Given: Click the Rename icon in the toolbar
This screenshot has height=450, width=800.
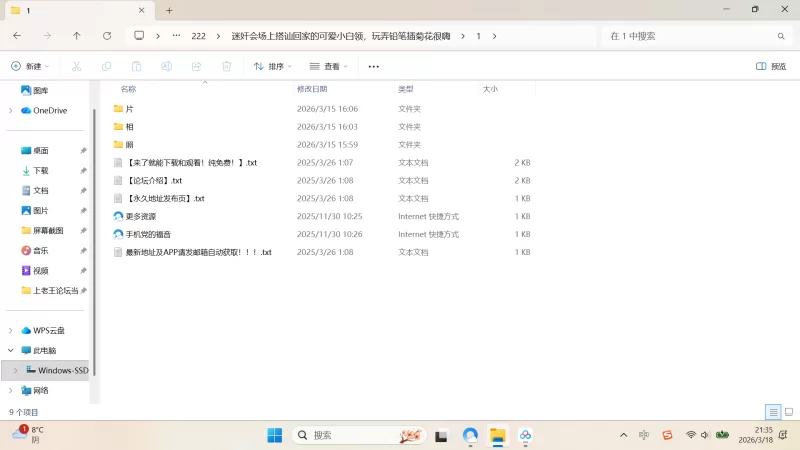Looking at the screenshot, I should tap(166, 66).
